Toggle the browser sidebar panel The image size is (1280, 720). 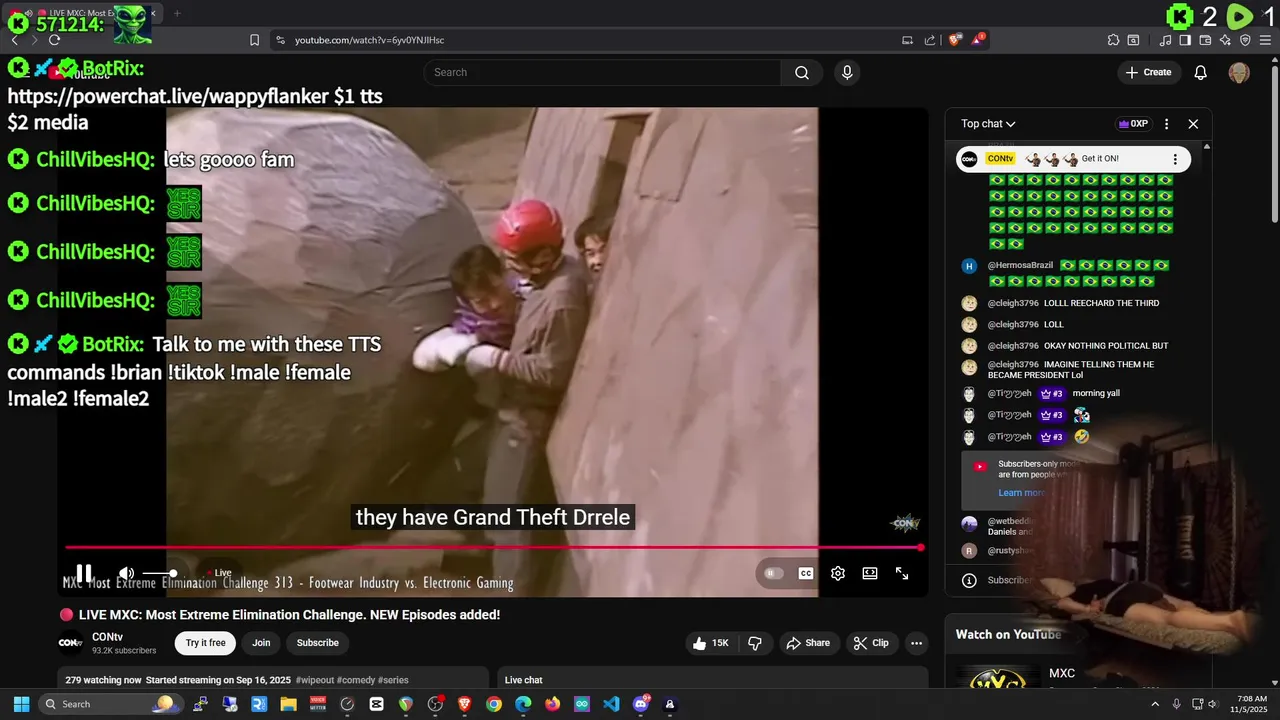click(1185, 40)
